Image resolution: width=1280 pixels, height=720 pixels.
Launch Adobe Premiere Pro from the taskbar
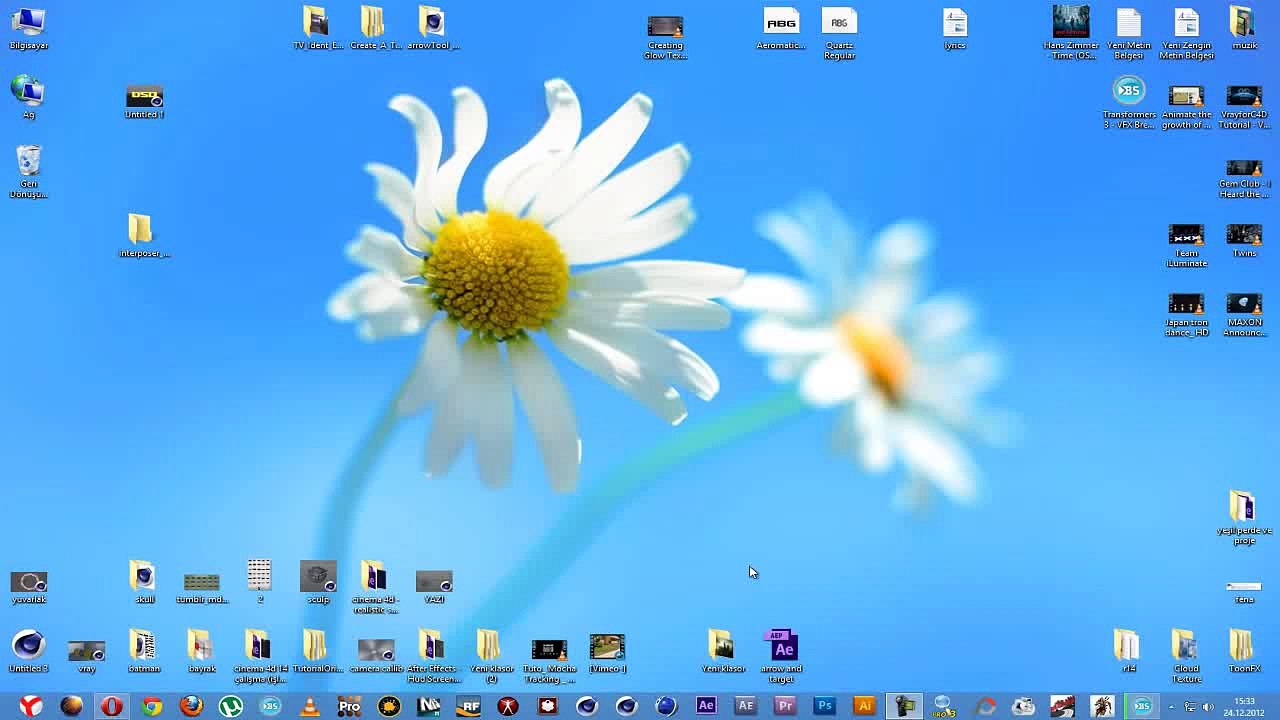click(785, 706)
